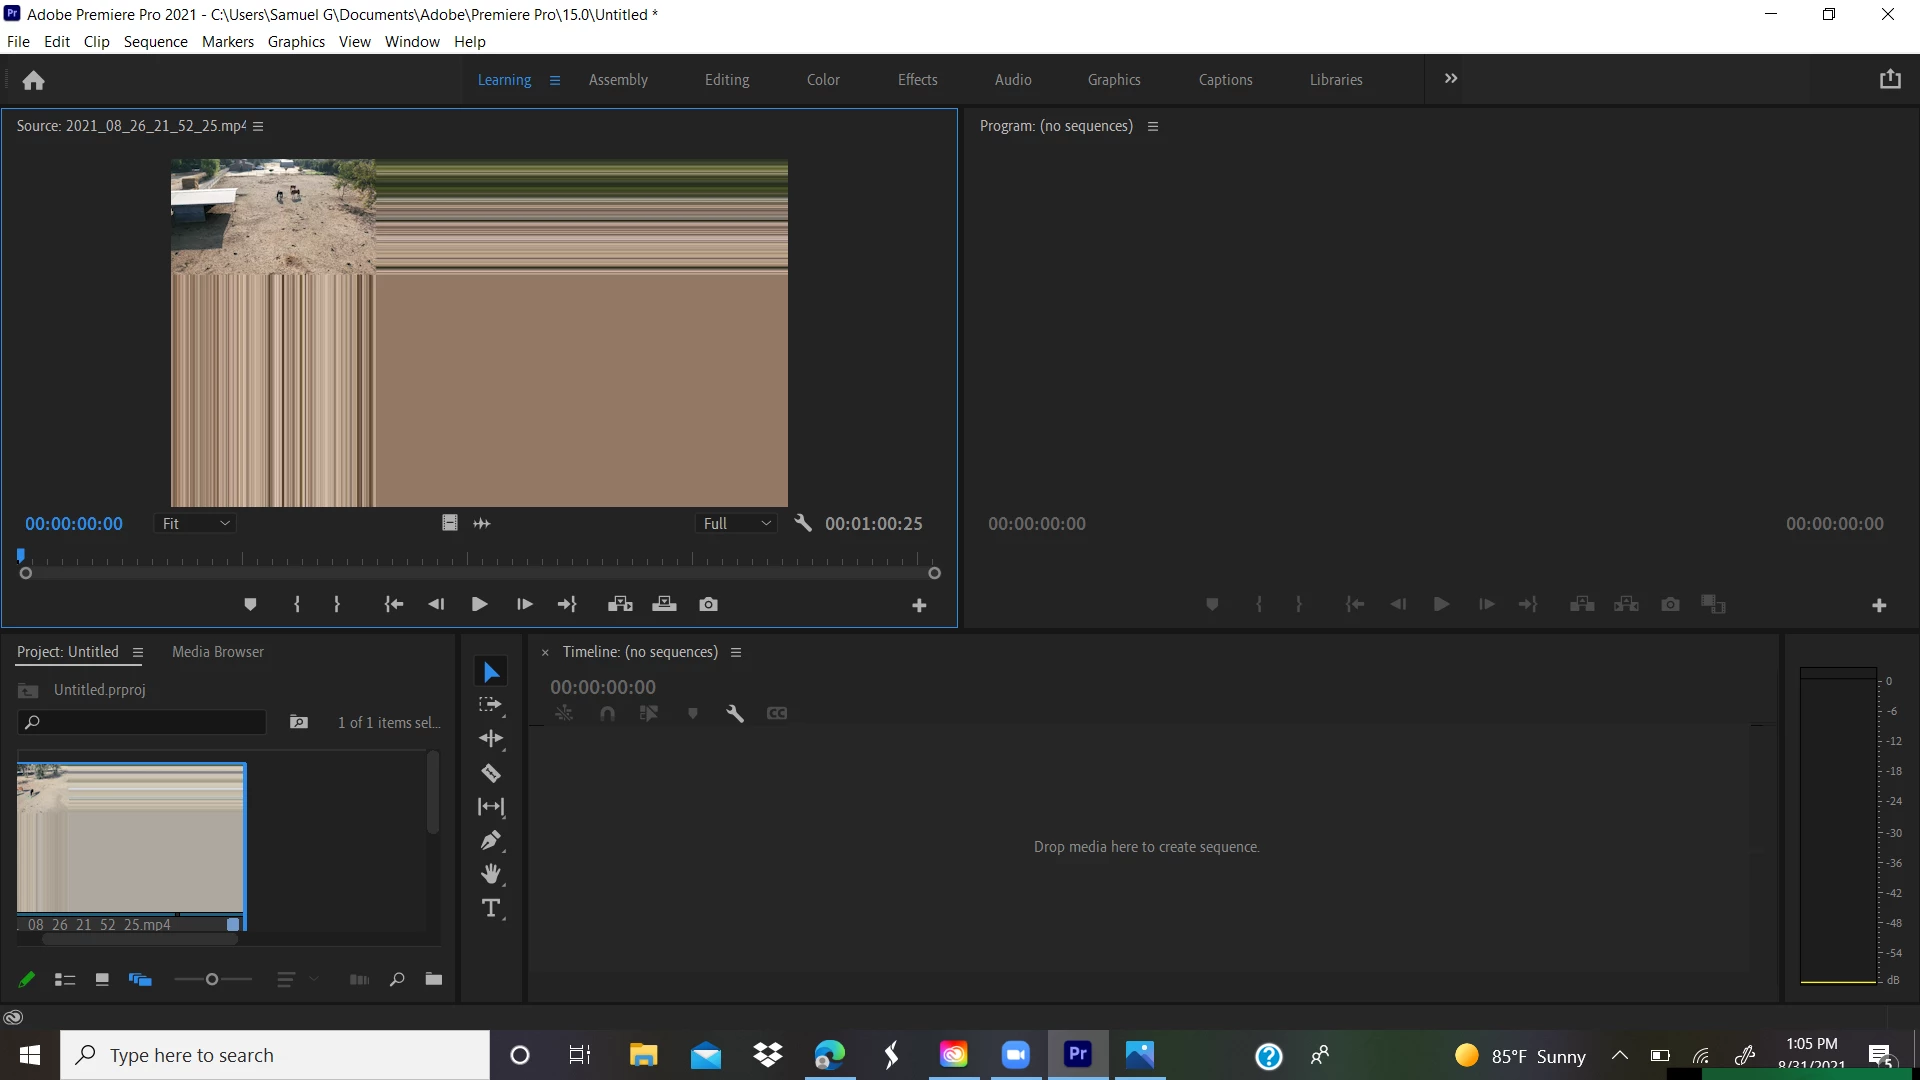Open Source monitor settings wrench
The width and height of the screenshot is (1920, 1080).
802,523
